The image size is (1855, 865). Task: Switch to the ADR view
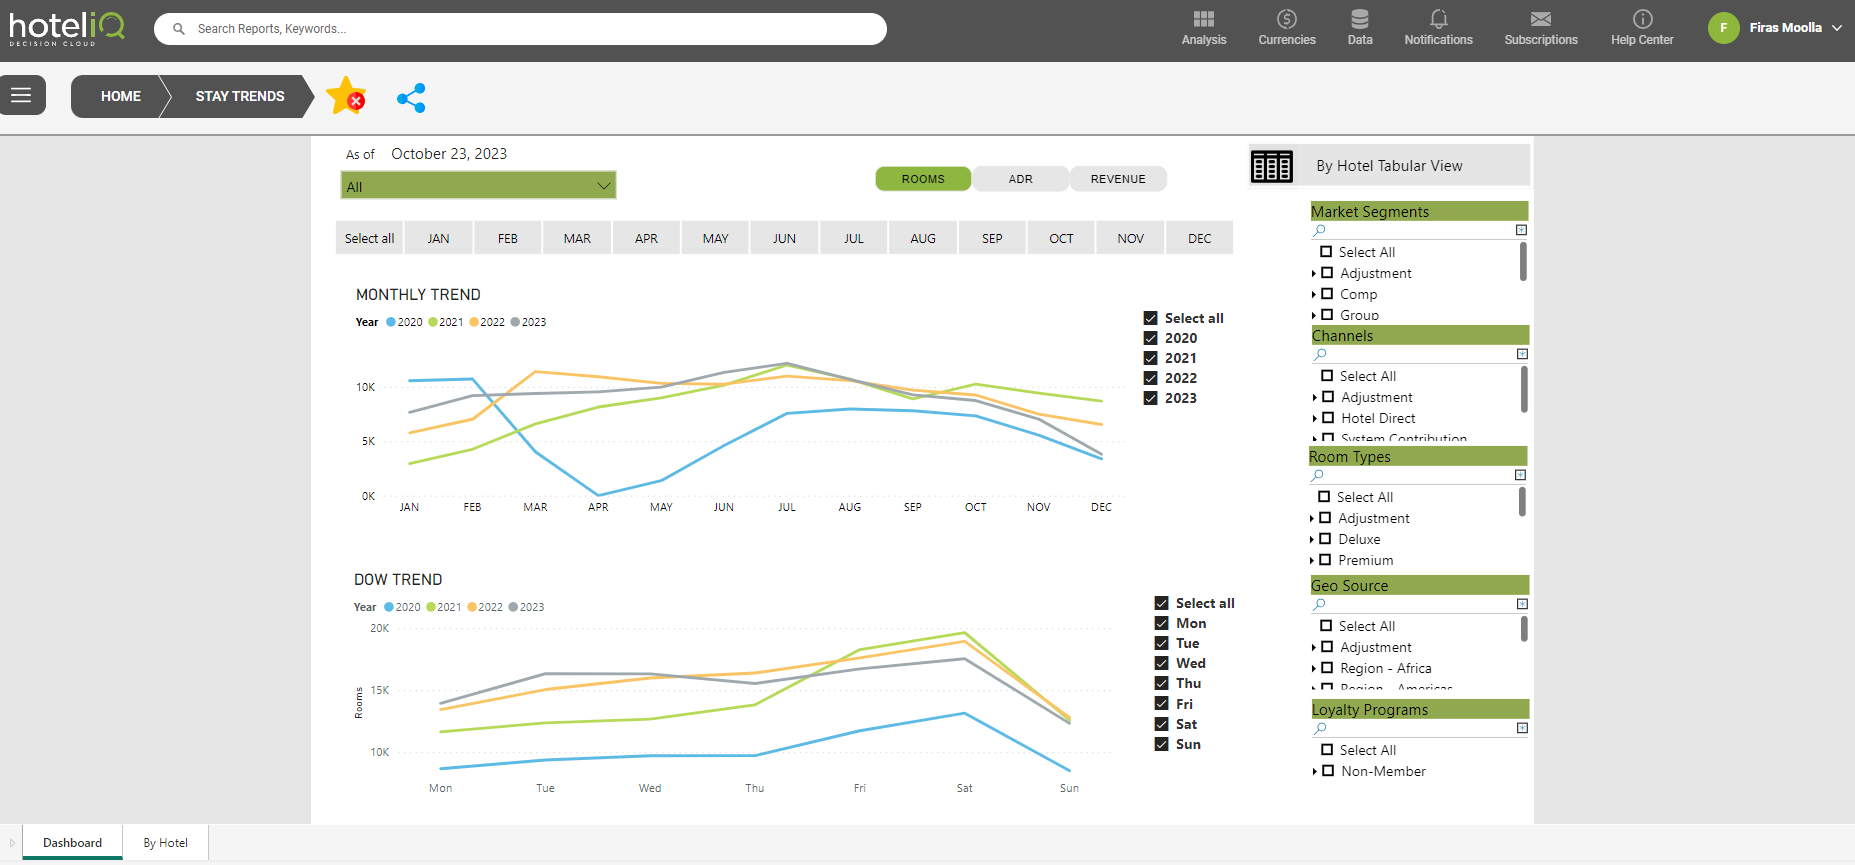[x=1020, y=179]
